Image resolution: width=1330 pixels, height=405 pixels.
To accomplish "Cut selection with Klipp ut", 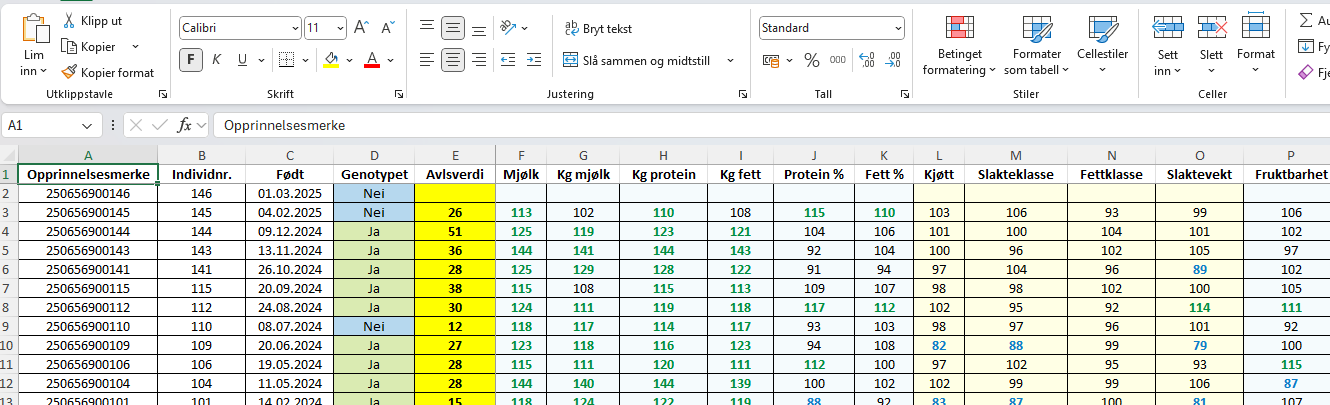I will pyautogui.click(x=92, y=20).
